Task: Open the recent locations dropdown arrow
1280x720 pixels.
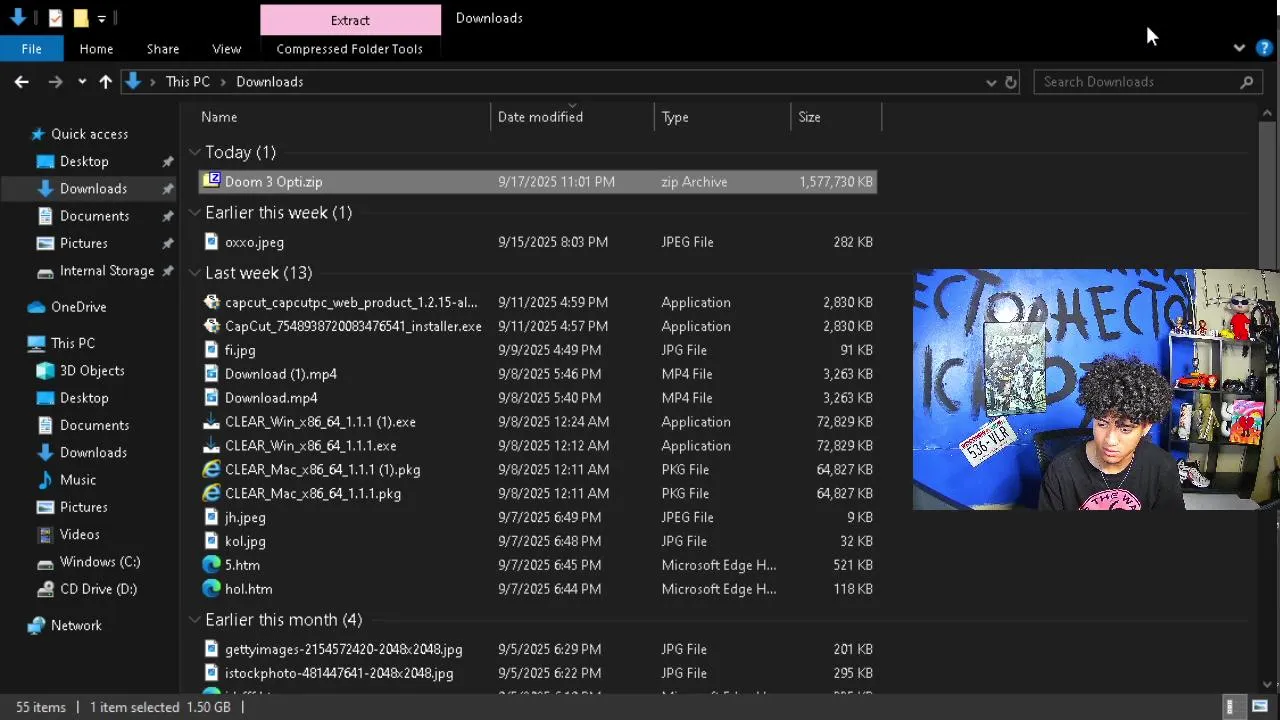Action: pos(81,82)
